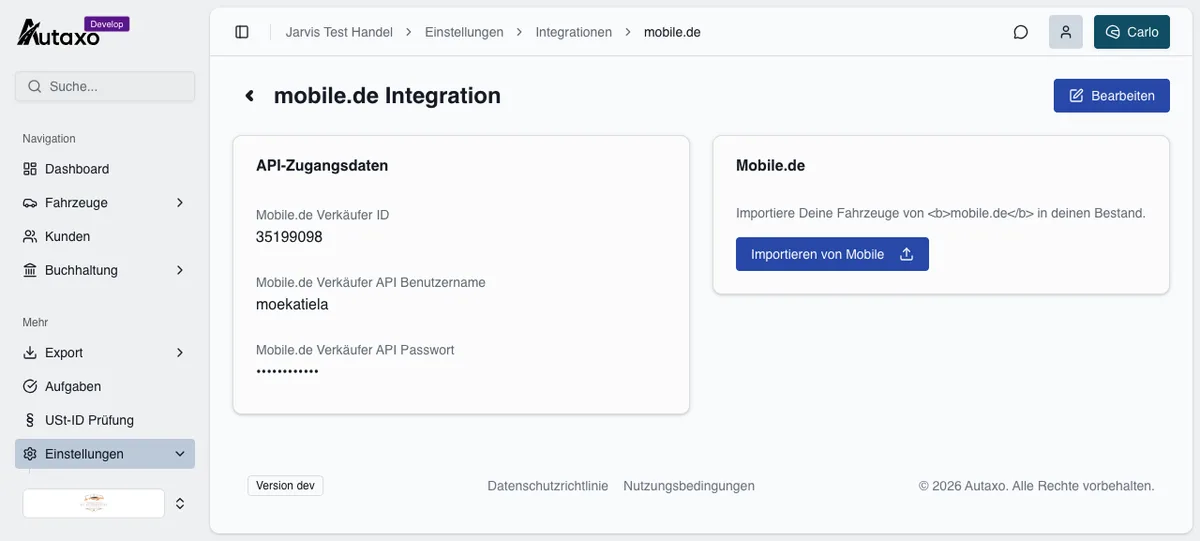Click the Verkäufer API Benutzername label
The image size is (1200, 541).
pos(371,282)
